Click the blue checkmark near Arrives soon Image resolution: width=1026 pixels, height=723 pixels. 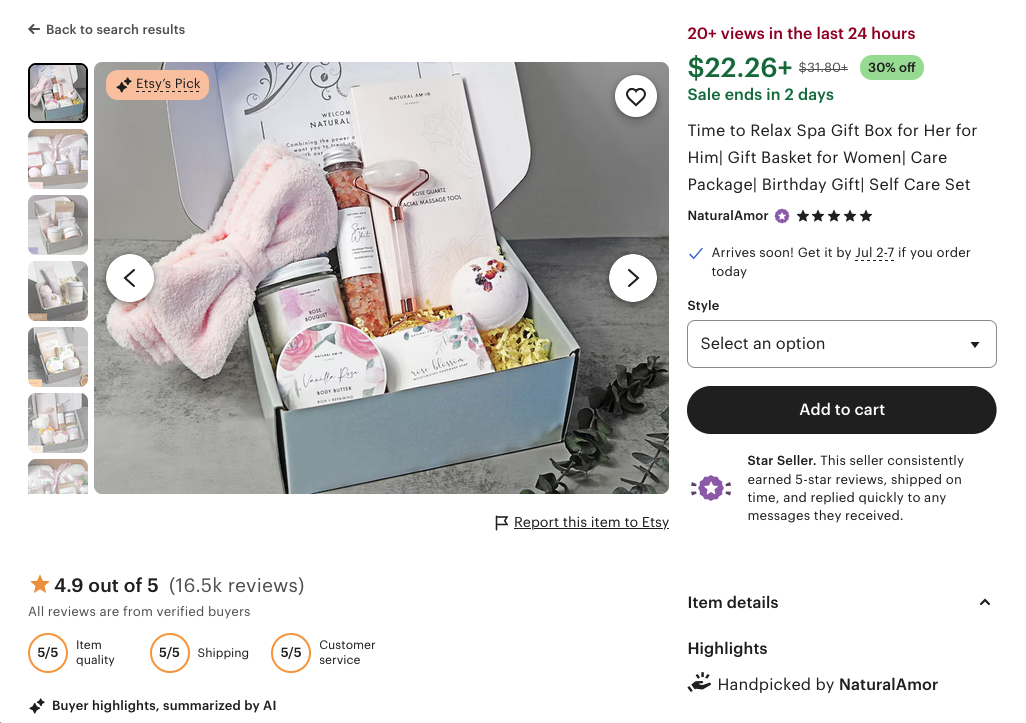point(696,253)
